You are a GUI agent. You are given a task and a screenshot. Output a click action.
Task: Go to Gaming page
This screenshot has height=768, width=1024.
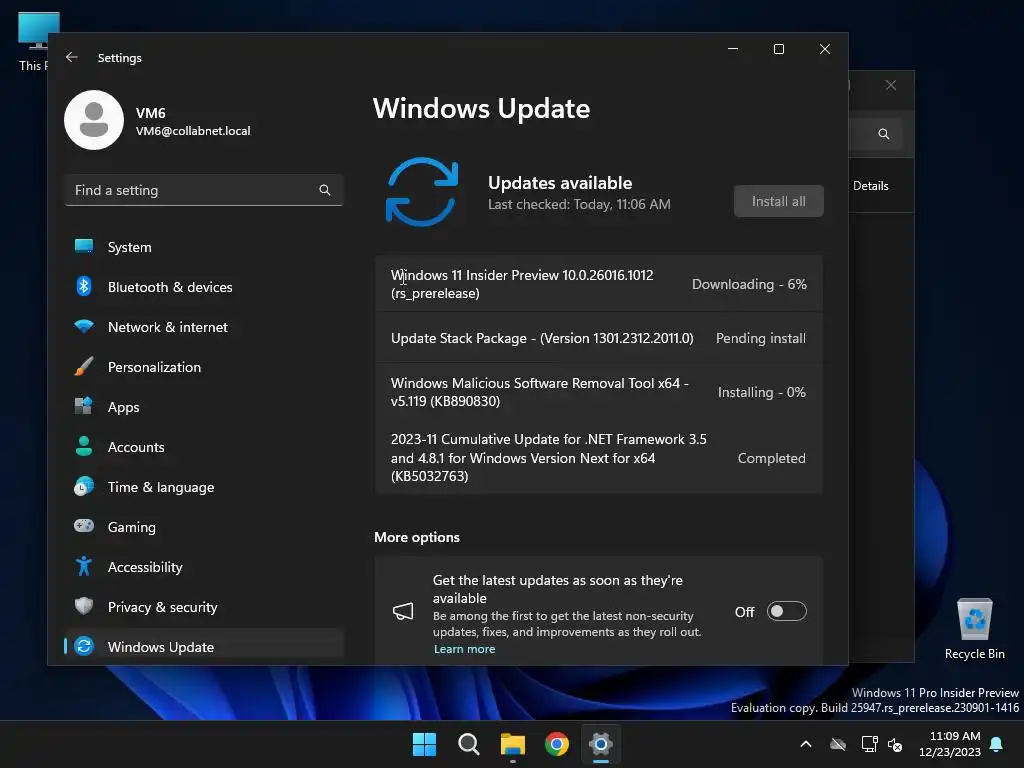coord(204,526)
